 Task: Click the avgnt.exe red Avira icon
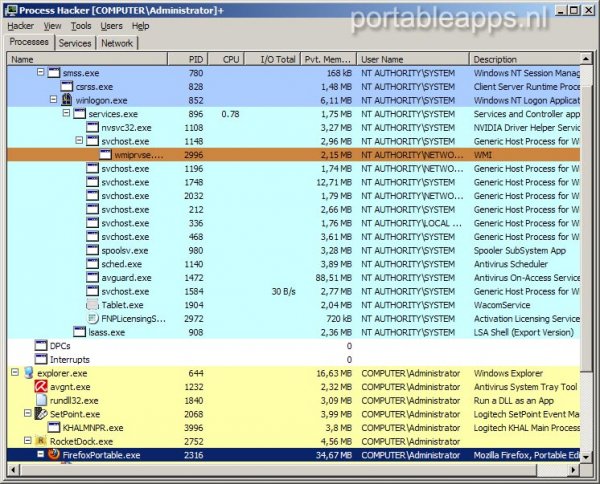click(x=41, y=386)
